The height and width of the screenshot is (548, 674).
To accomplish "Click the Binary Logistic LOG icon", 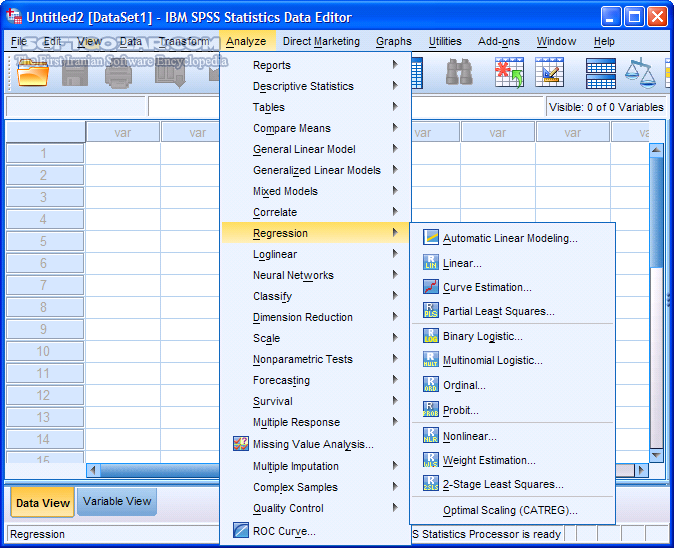I will tap(431, 336).
